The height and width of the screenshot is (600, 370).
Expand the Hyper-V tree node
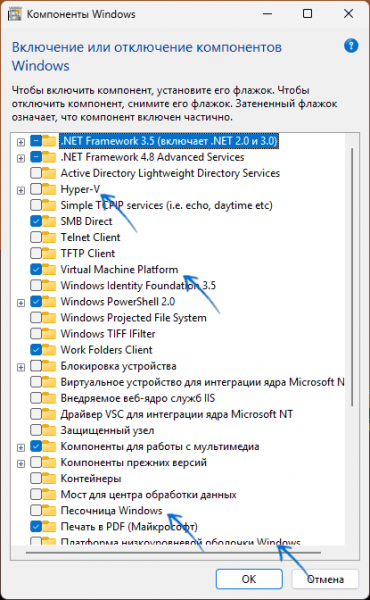coord(21,190)
